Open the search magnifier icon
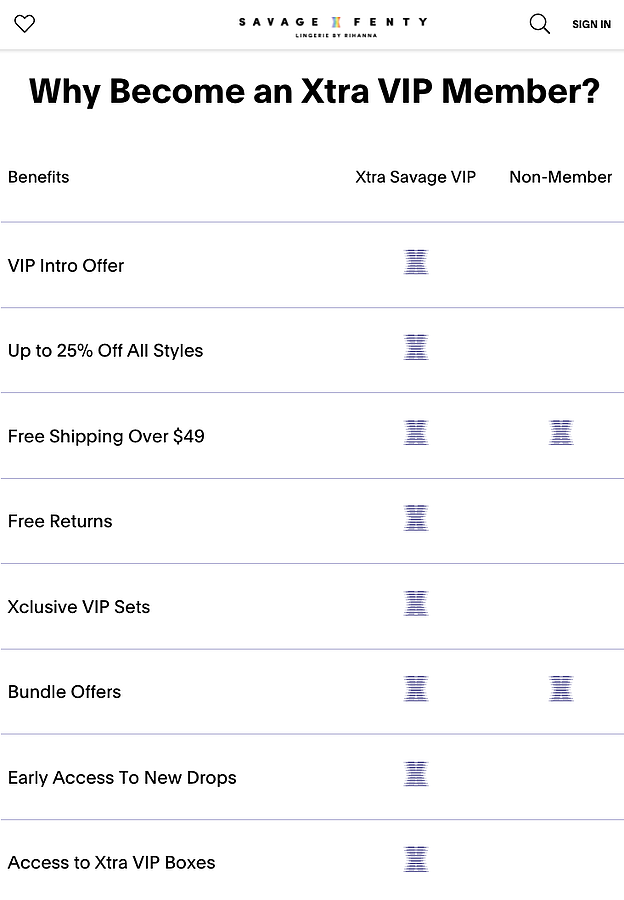The image size is (624, 900). coord(539,23)
